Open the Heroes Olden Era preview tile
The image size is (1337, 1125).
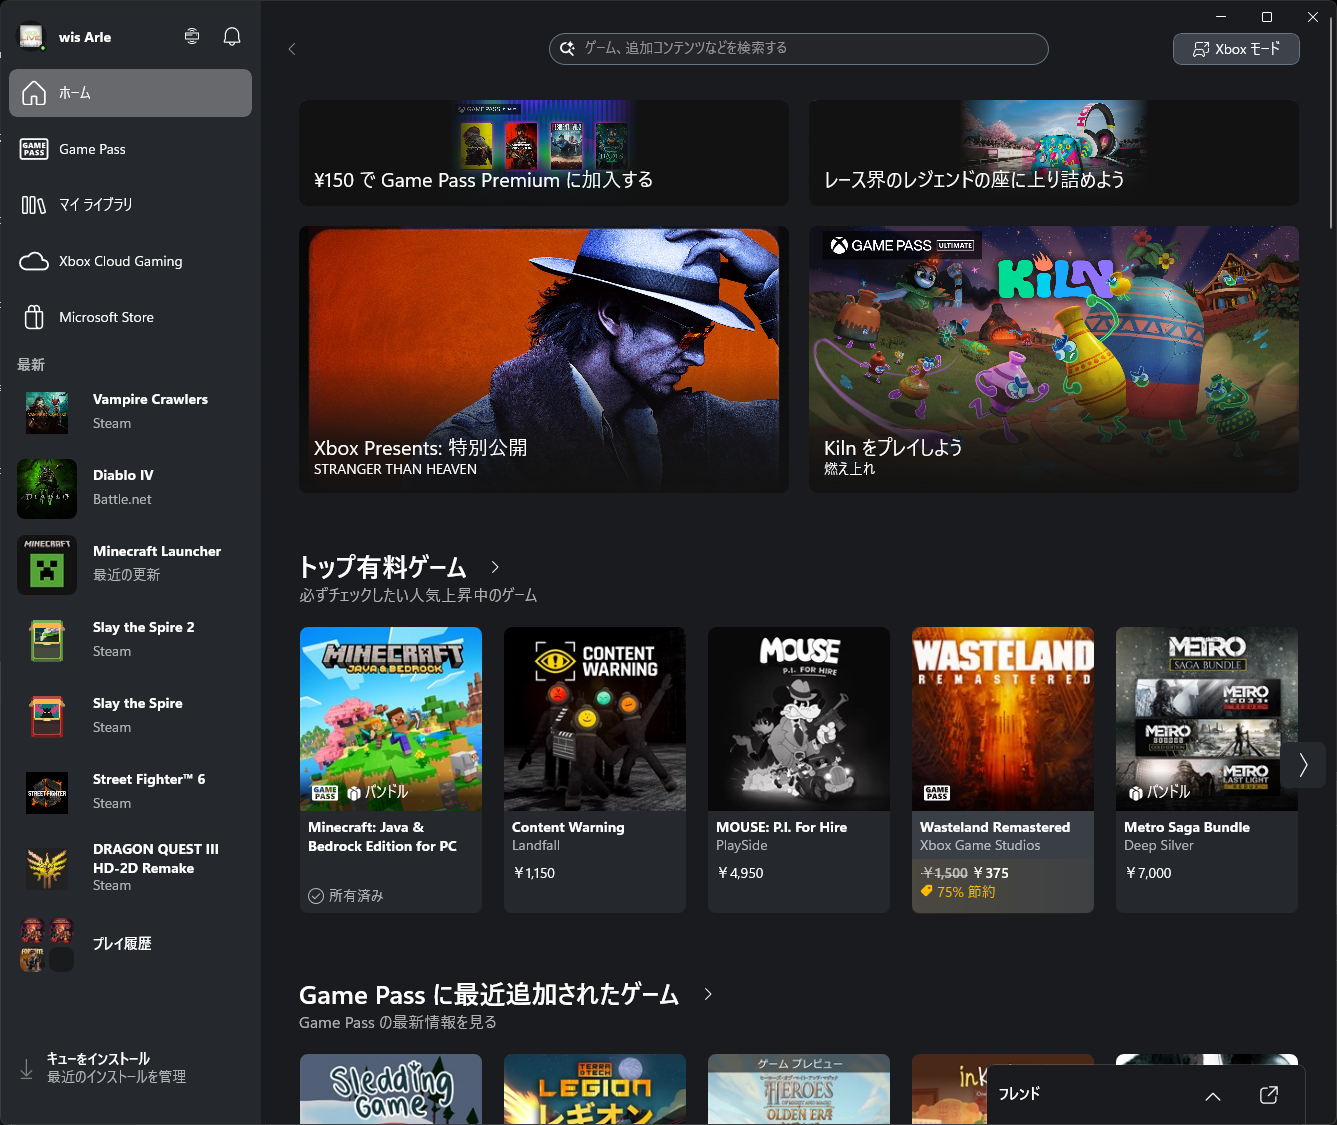pos(799,1089)
